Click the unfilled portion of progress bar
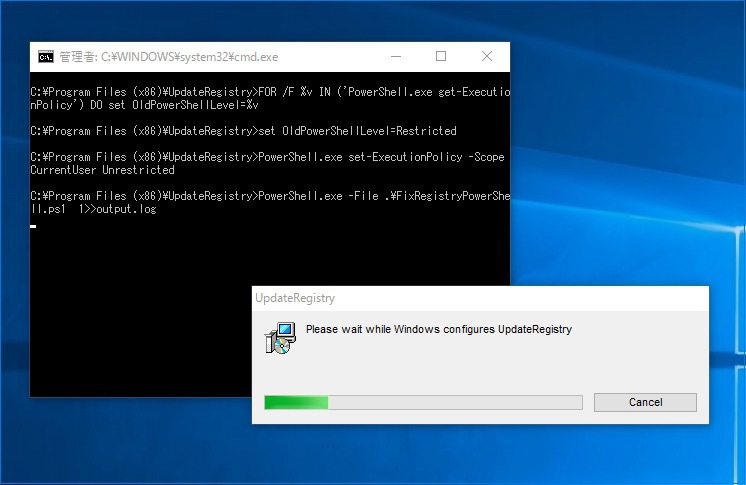This screenshot has height=485, width=746. tap(455, 402)
